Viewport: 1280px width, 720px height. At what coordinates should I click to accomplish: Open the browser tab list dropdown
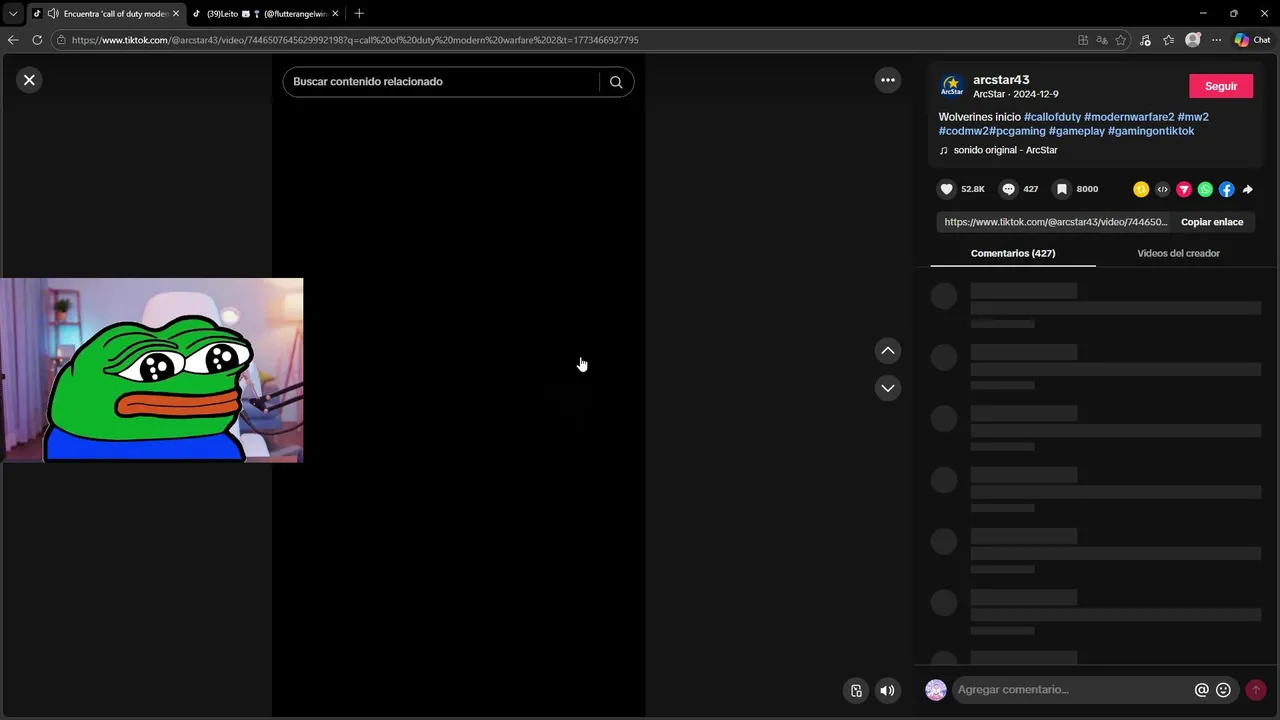coord(13,14)
